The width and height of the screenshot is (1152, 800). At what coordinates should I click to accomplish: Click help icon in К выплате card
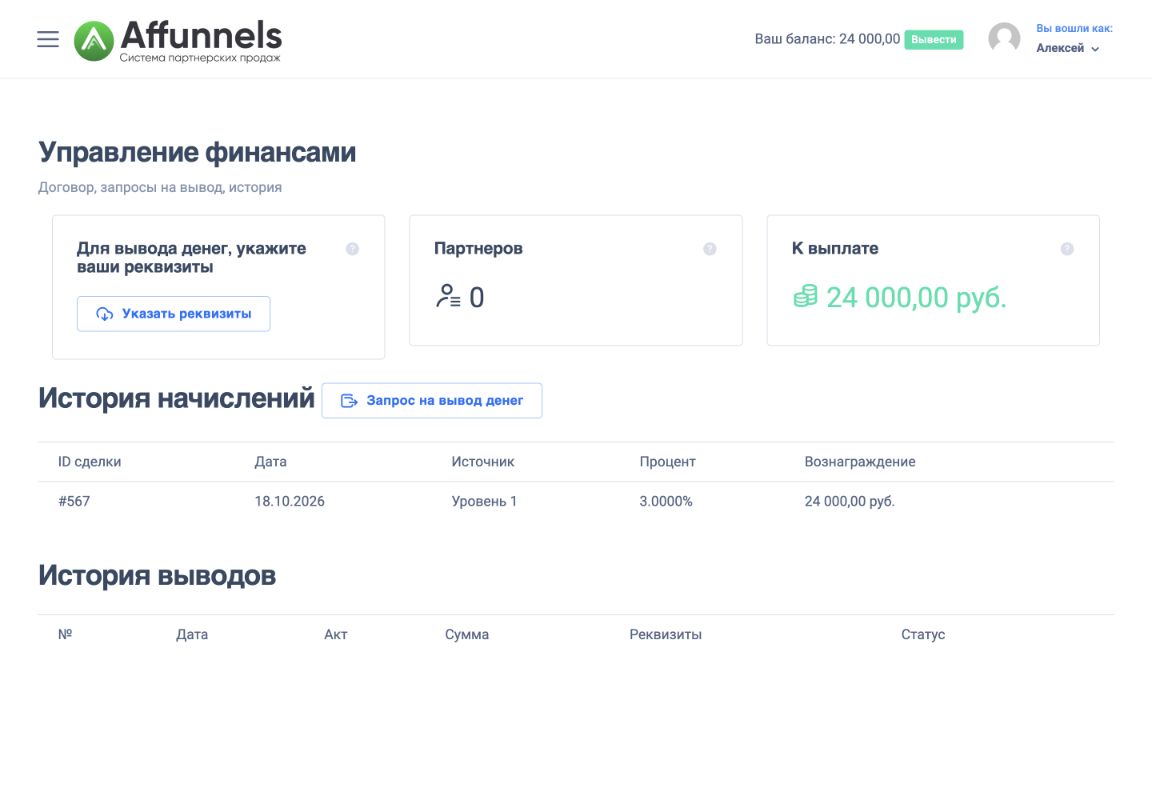1067,249
